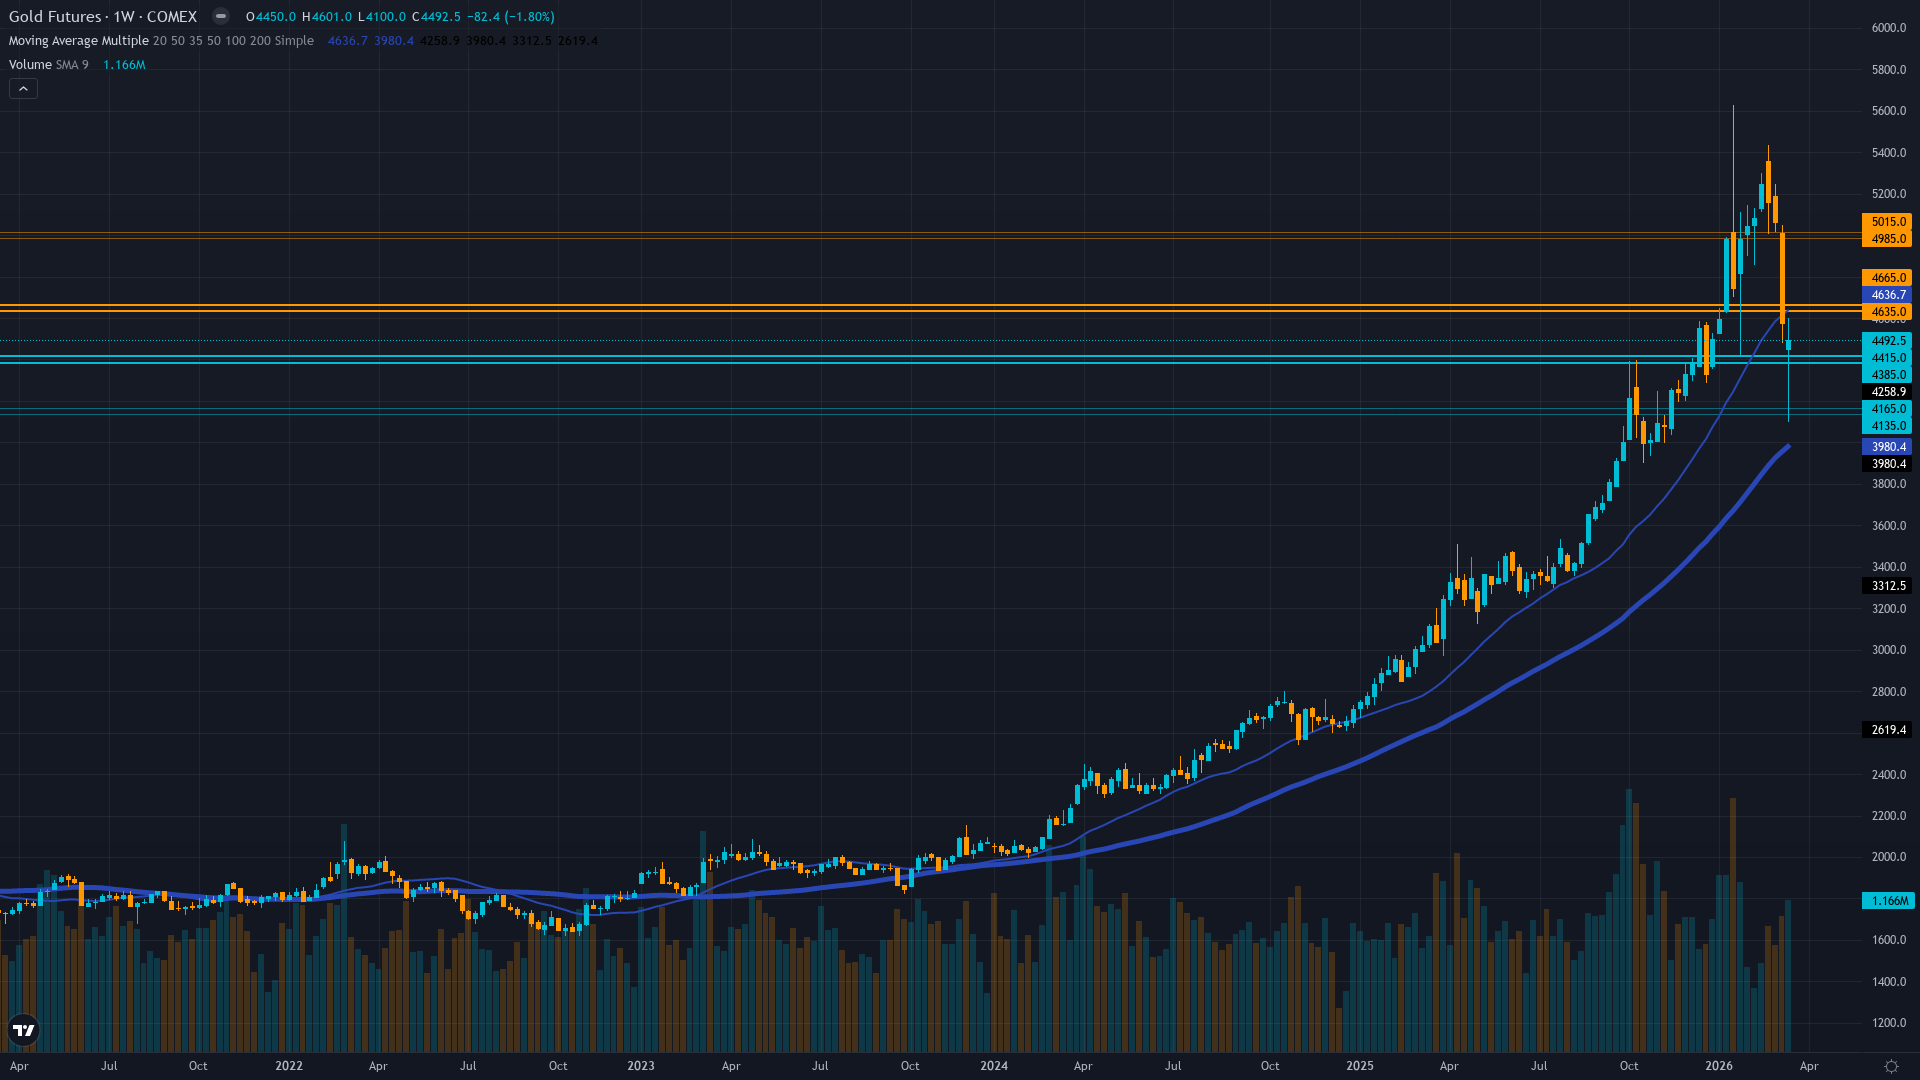Click the 1200.0 price scale tick
The height and width of the screenshot is (1080, 1920).
[1889, 1023]
